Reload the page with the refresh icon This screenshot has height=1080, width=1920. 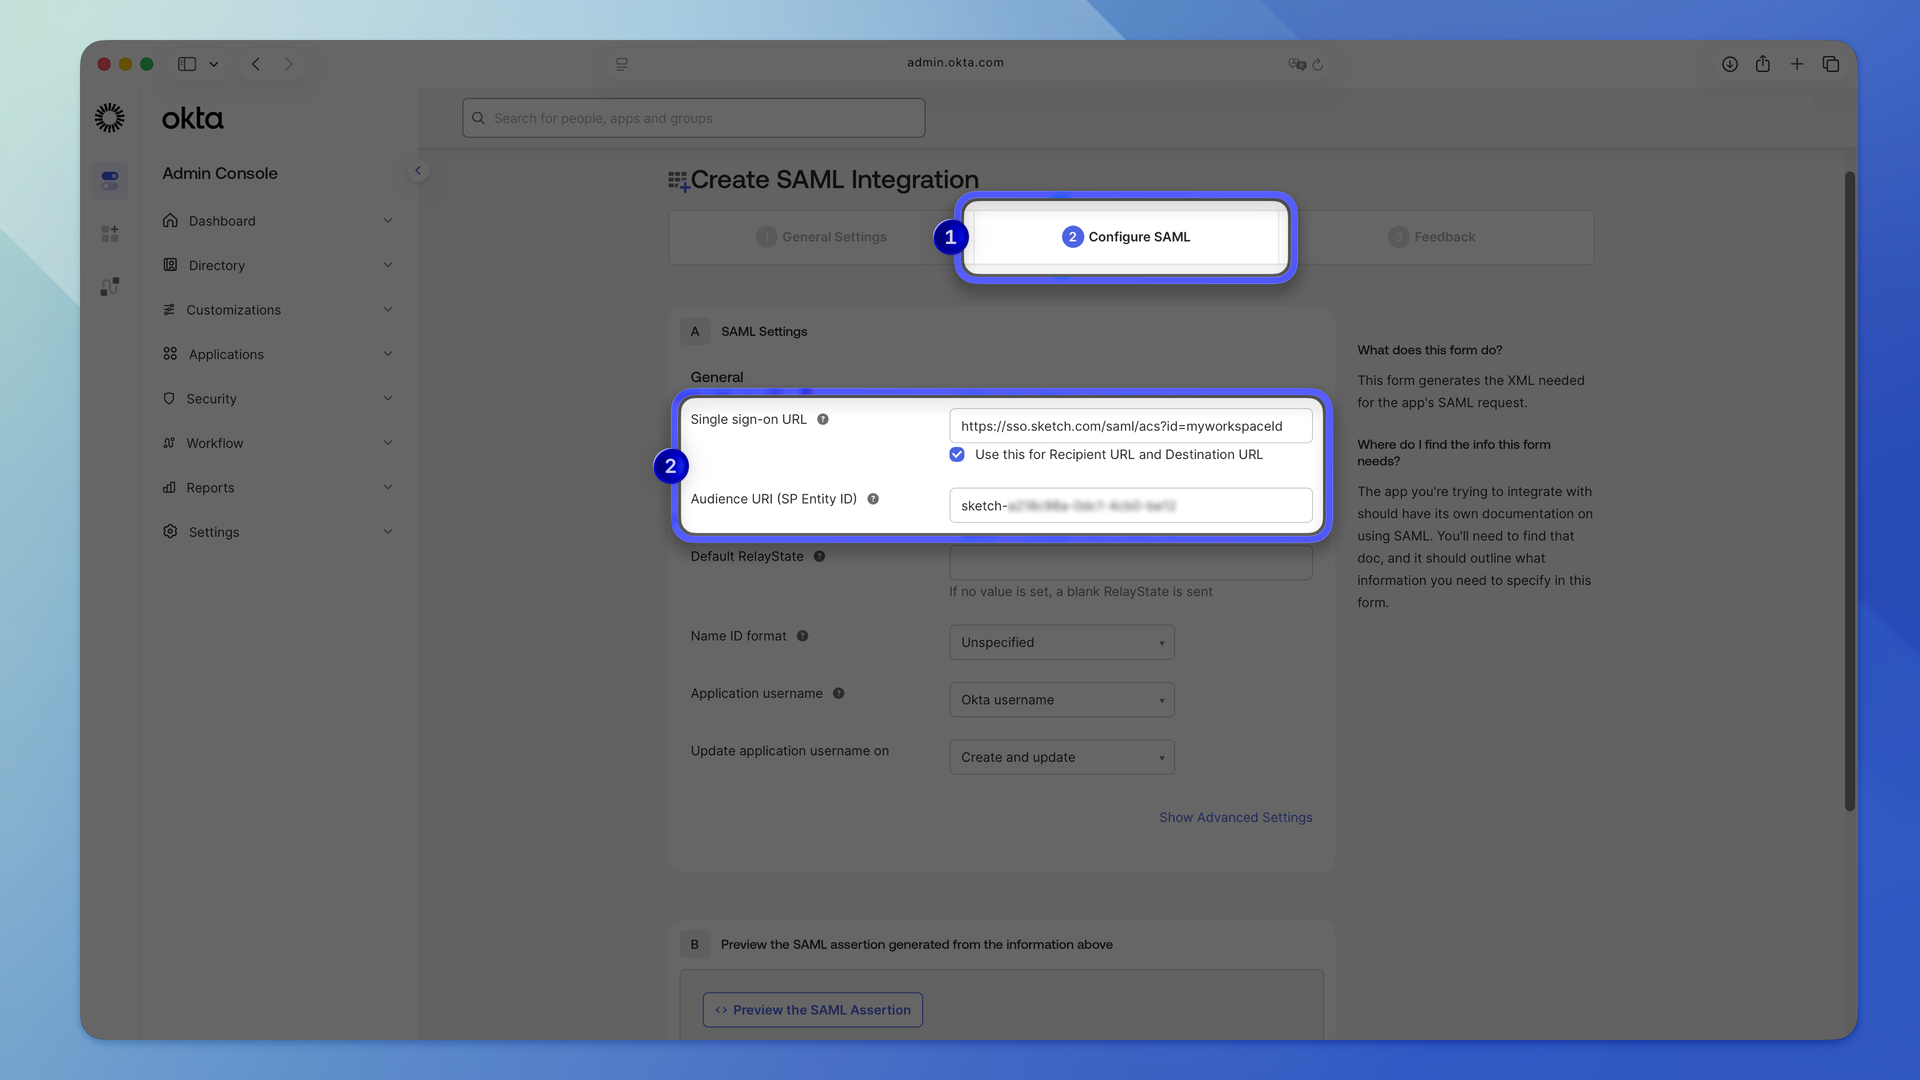click(x=1318, y=64)
